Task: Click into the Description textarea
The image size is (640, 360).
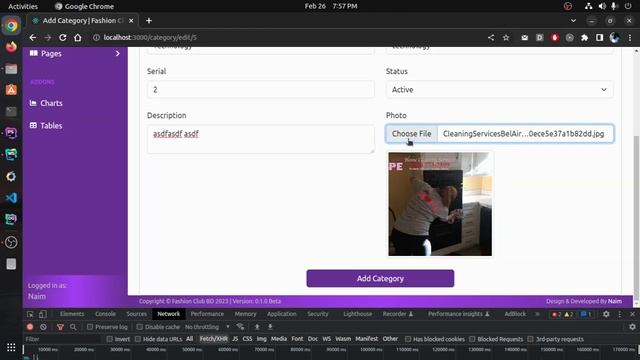Action: tap(260, 139)
